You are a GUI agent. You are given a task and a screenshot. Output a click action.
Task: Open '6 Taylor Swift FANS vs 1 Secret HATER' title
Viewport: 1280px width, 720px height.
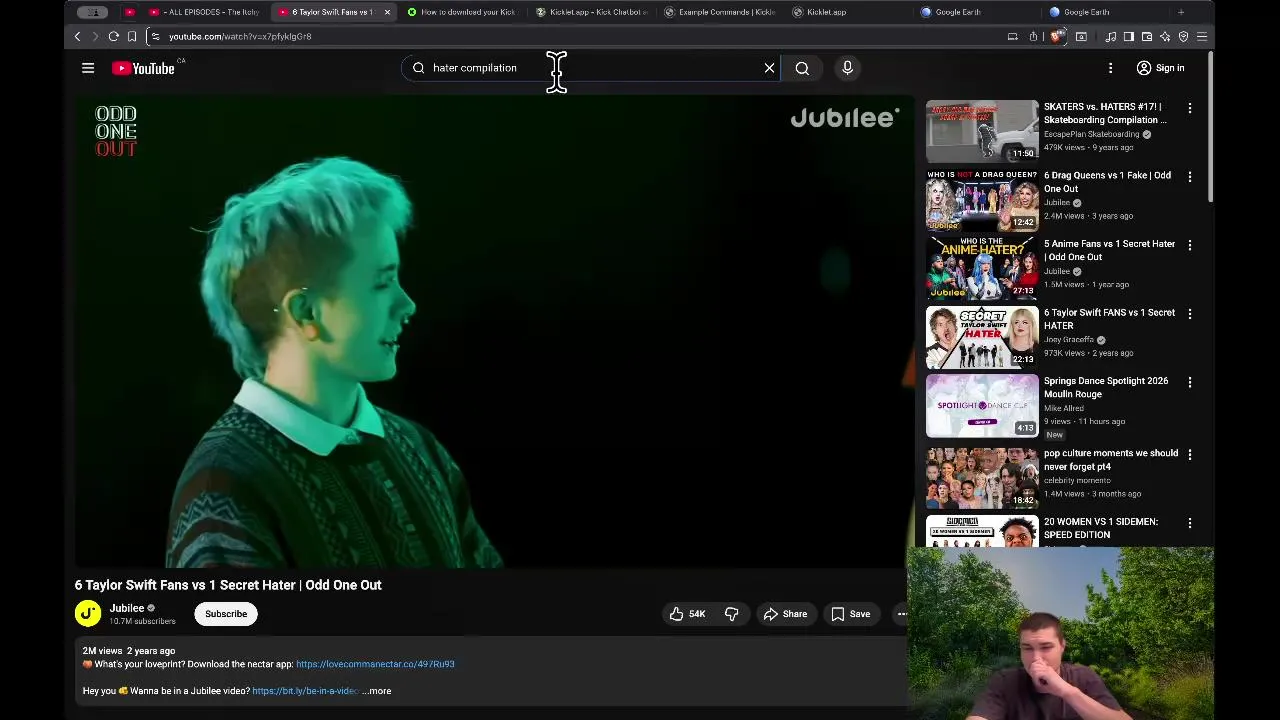(1109, 319)
